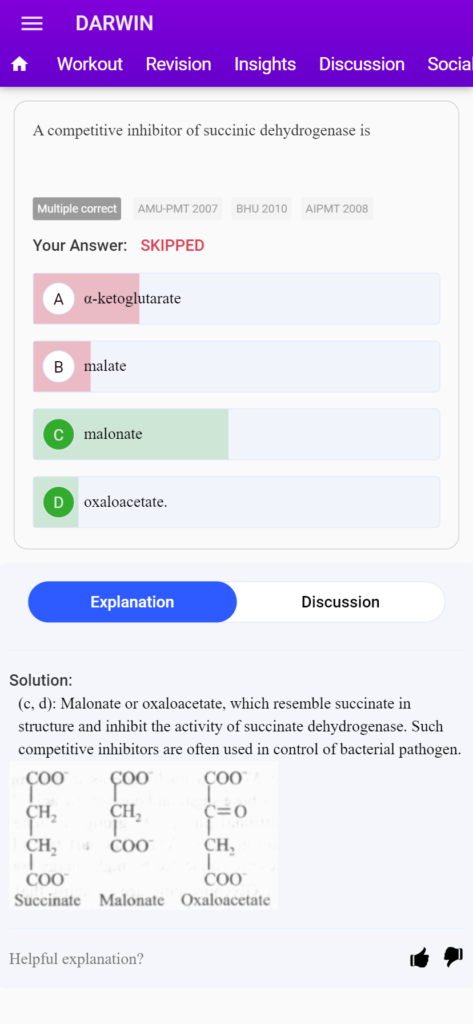This screenshot has height=1024, width=473.
Task: Open the hamburger menu
Action: [x=32, y=24]
